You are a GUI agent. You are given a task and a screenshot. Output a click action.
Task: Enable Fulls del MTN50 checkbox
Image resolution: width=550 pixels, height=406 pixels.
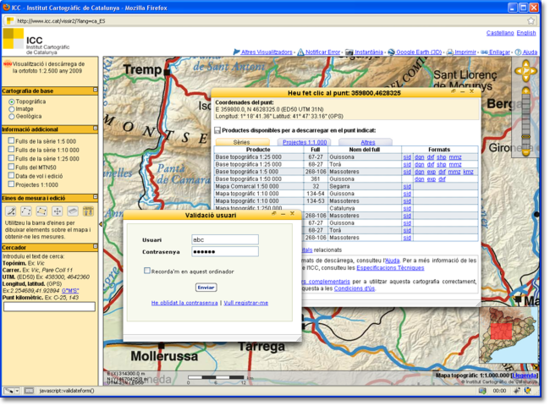[x=11, y=167]
